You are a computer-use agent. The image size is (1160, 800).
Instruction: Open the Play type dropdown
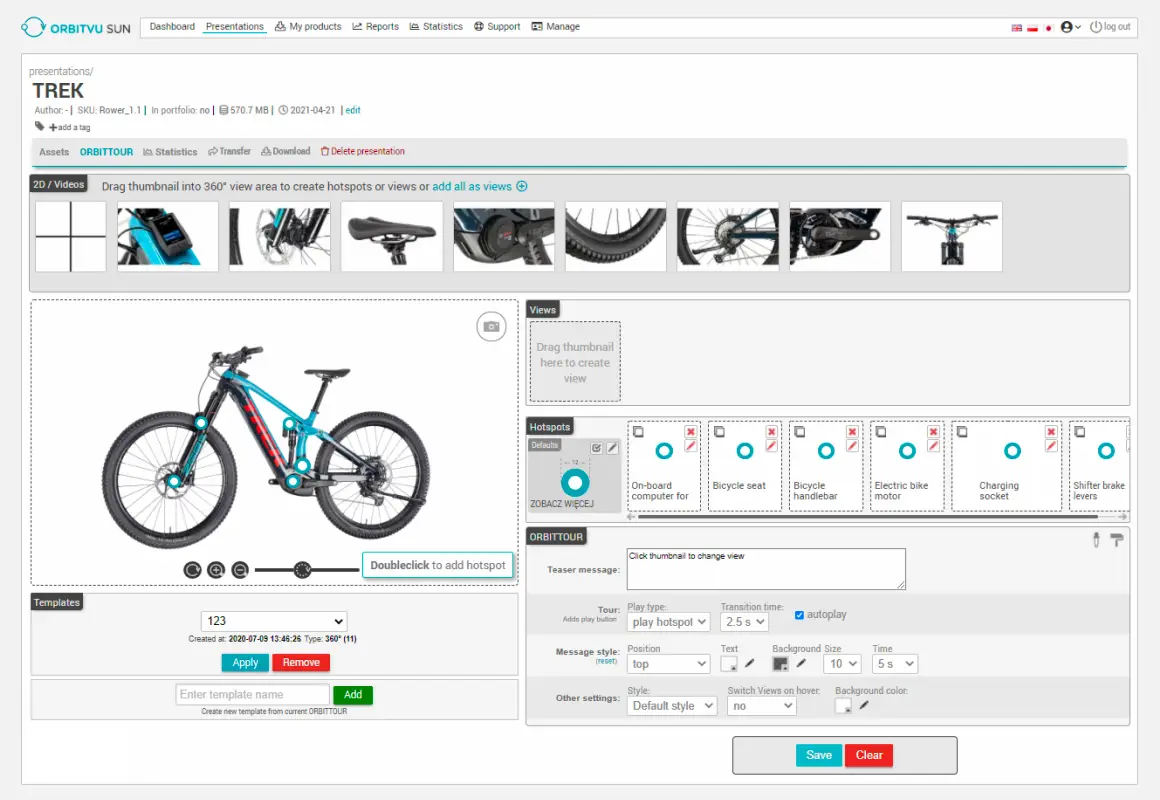tap(668, 622)
